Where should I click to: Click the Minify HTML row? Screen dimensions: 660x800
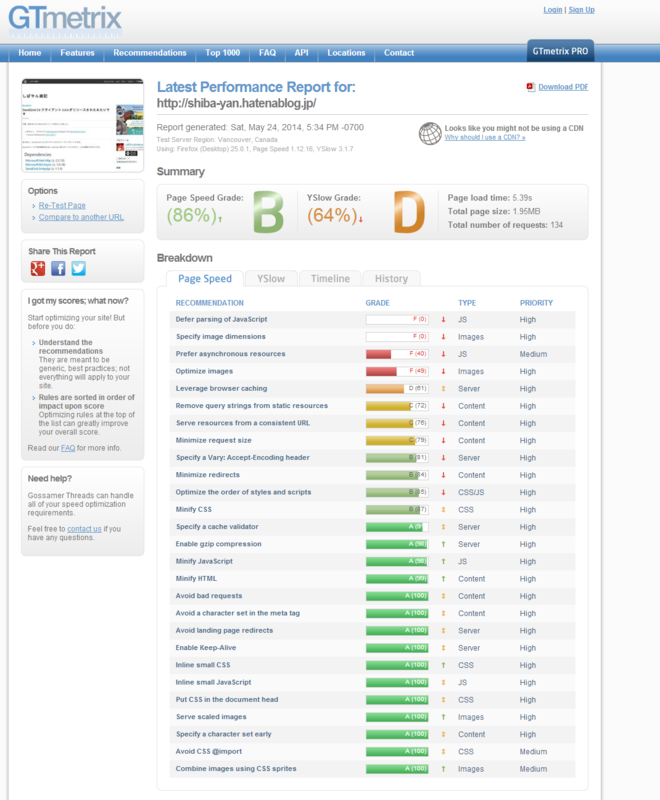pyautogui.click(x=373, y=579)
